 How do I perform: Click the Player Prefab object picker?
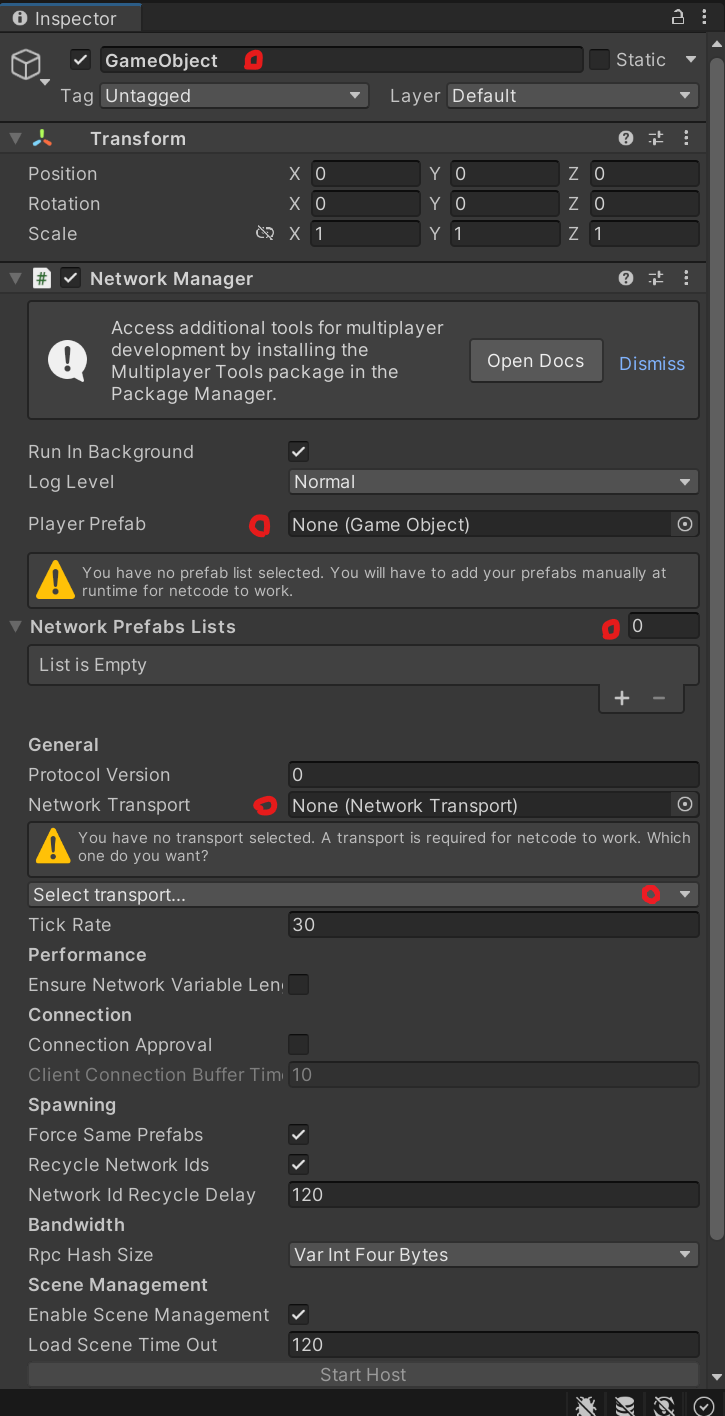(685, 524)
